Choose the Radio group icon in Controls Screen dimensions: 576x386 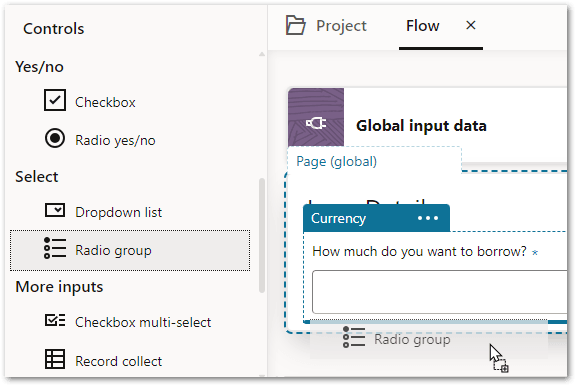coord(55,248)
